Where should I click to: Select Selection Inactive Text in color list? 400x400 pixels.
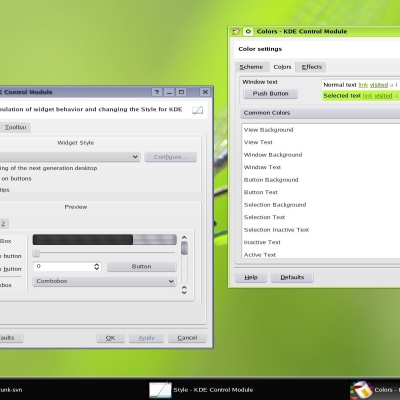pos(276,230)
